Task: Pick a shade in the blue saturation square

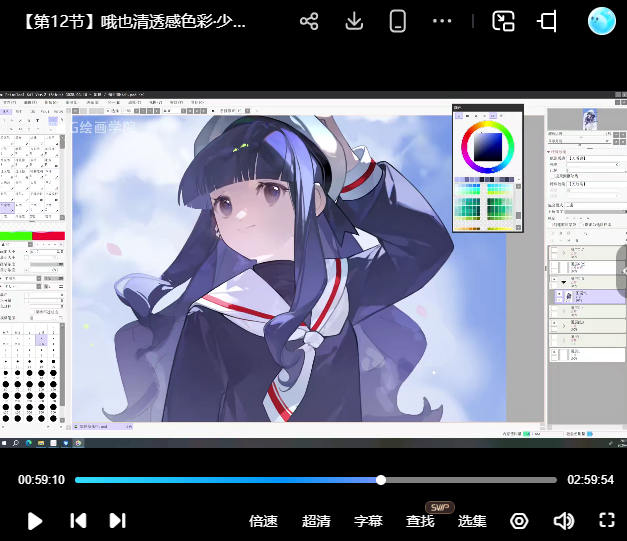Action: pyautogui.click(x=488, y=147)
